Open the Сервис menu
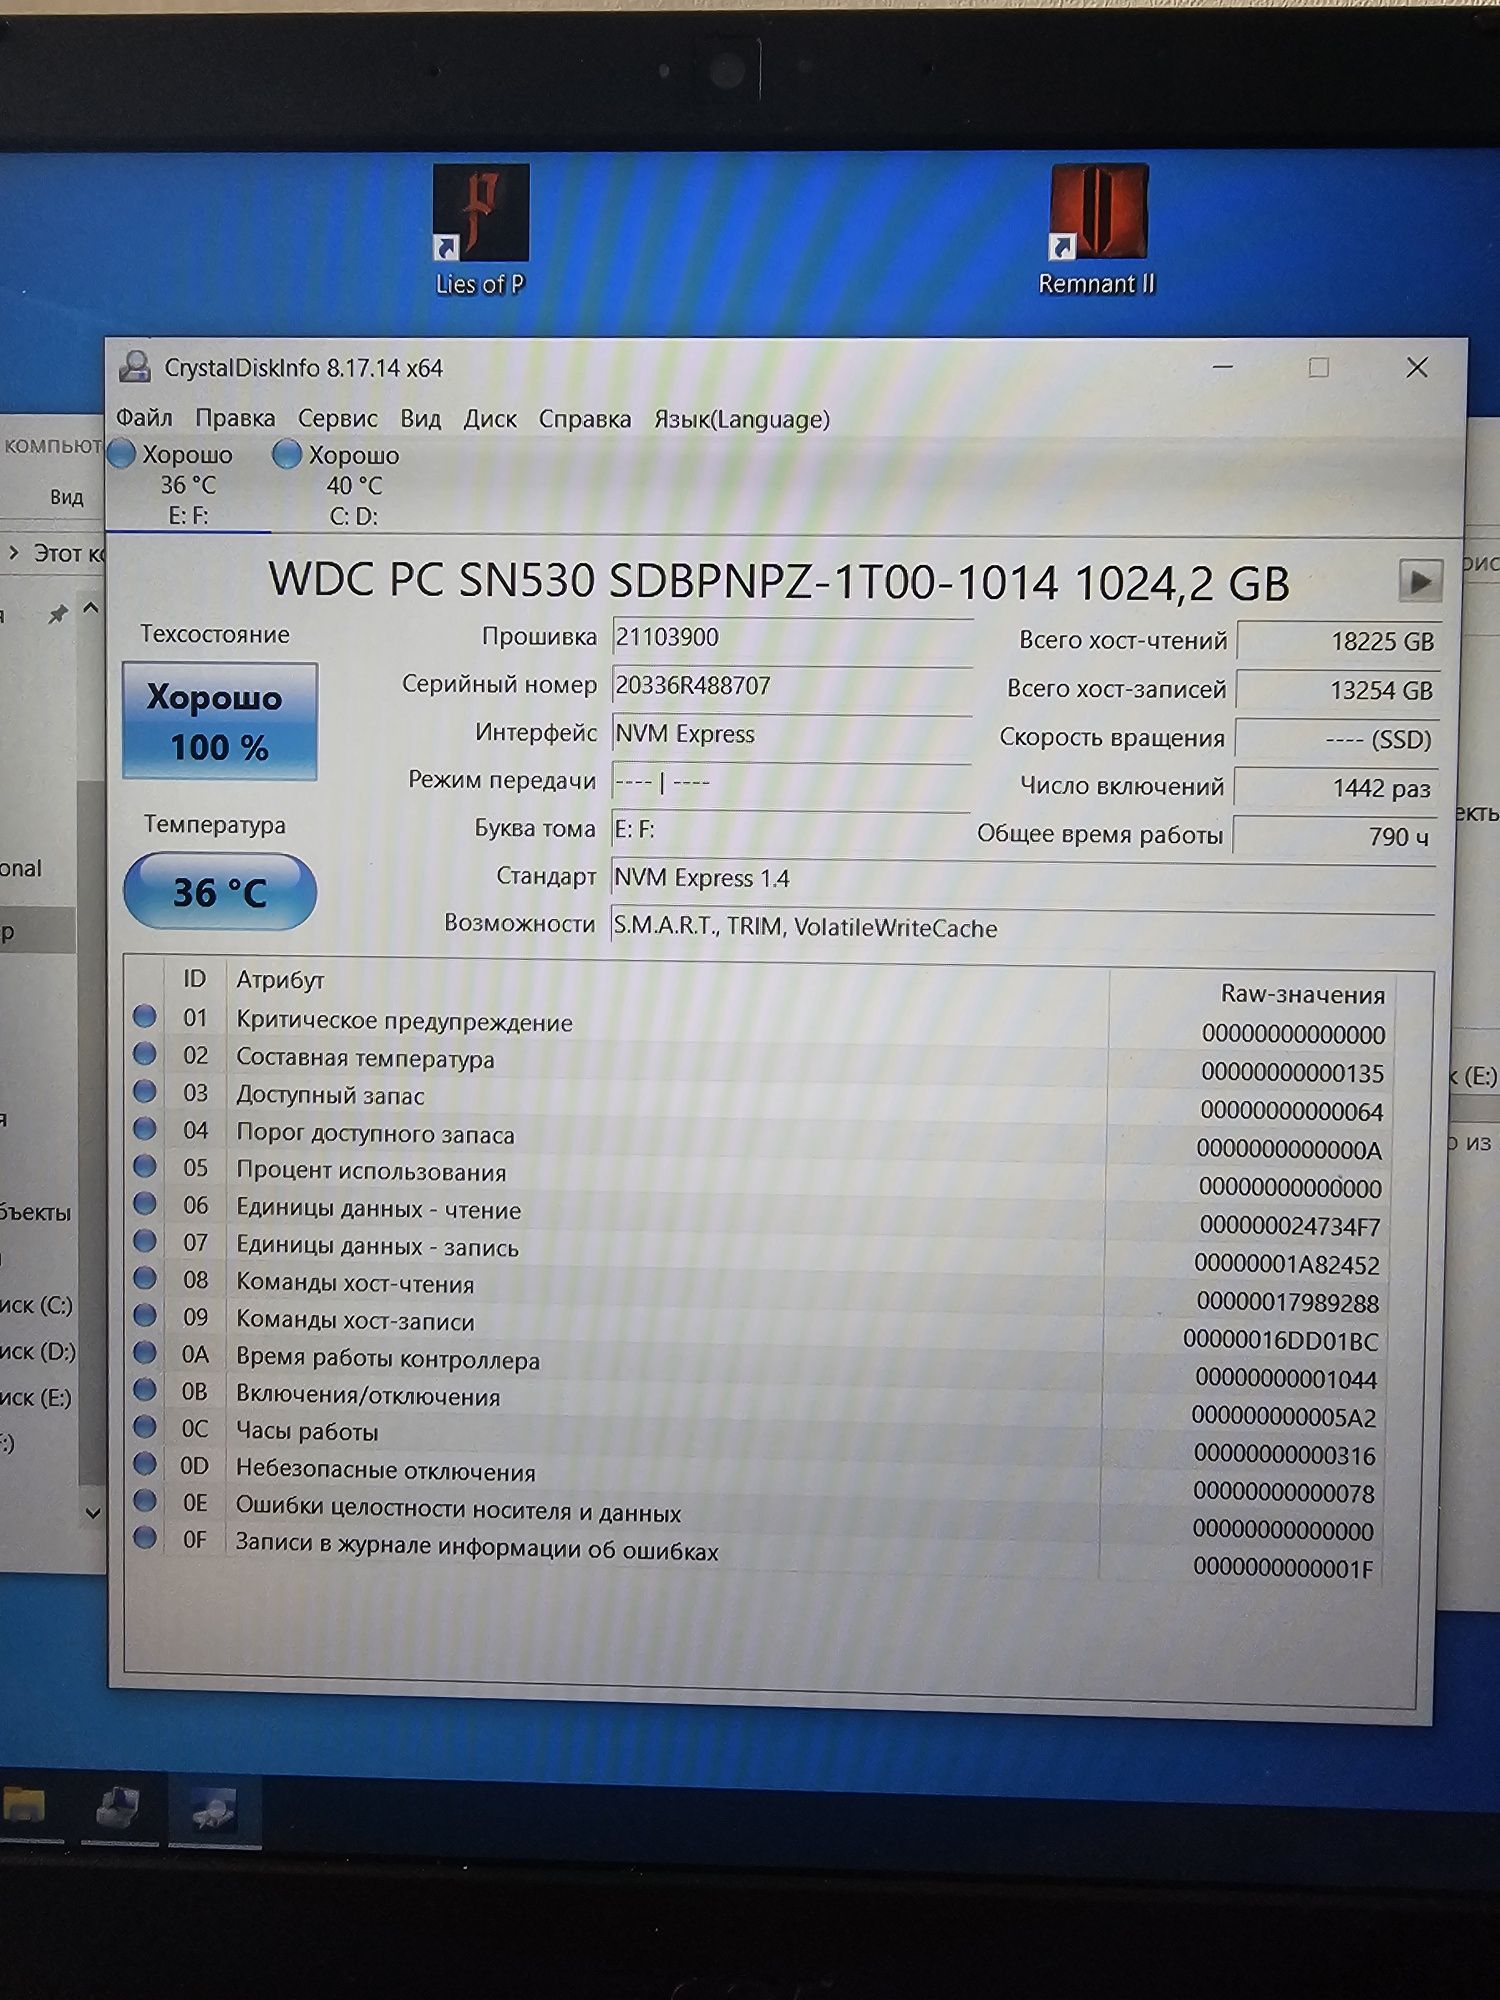Screen dimensions: 1500x2000 click(337, 418)
